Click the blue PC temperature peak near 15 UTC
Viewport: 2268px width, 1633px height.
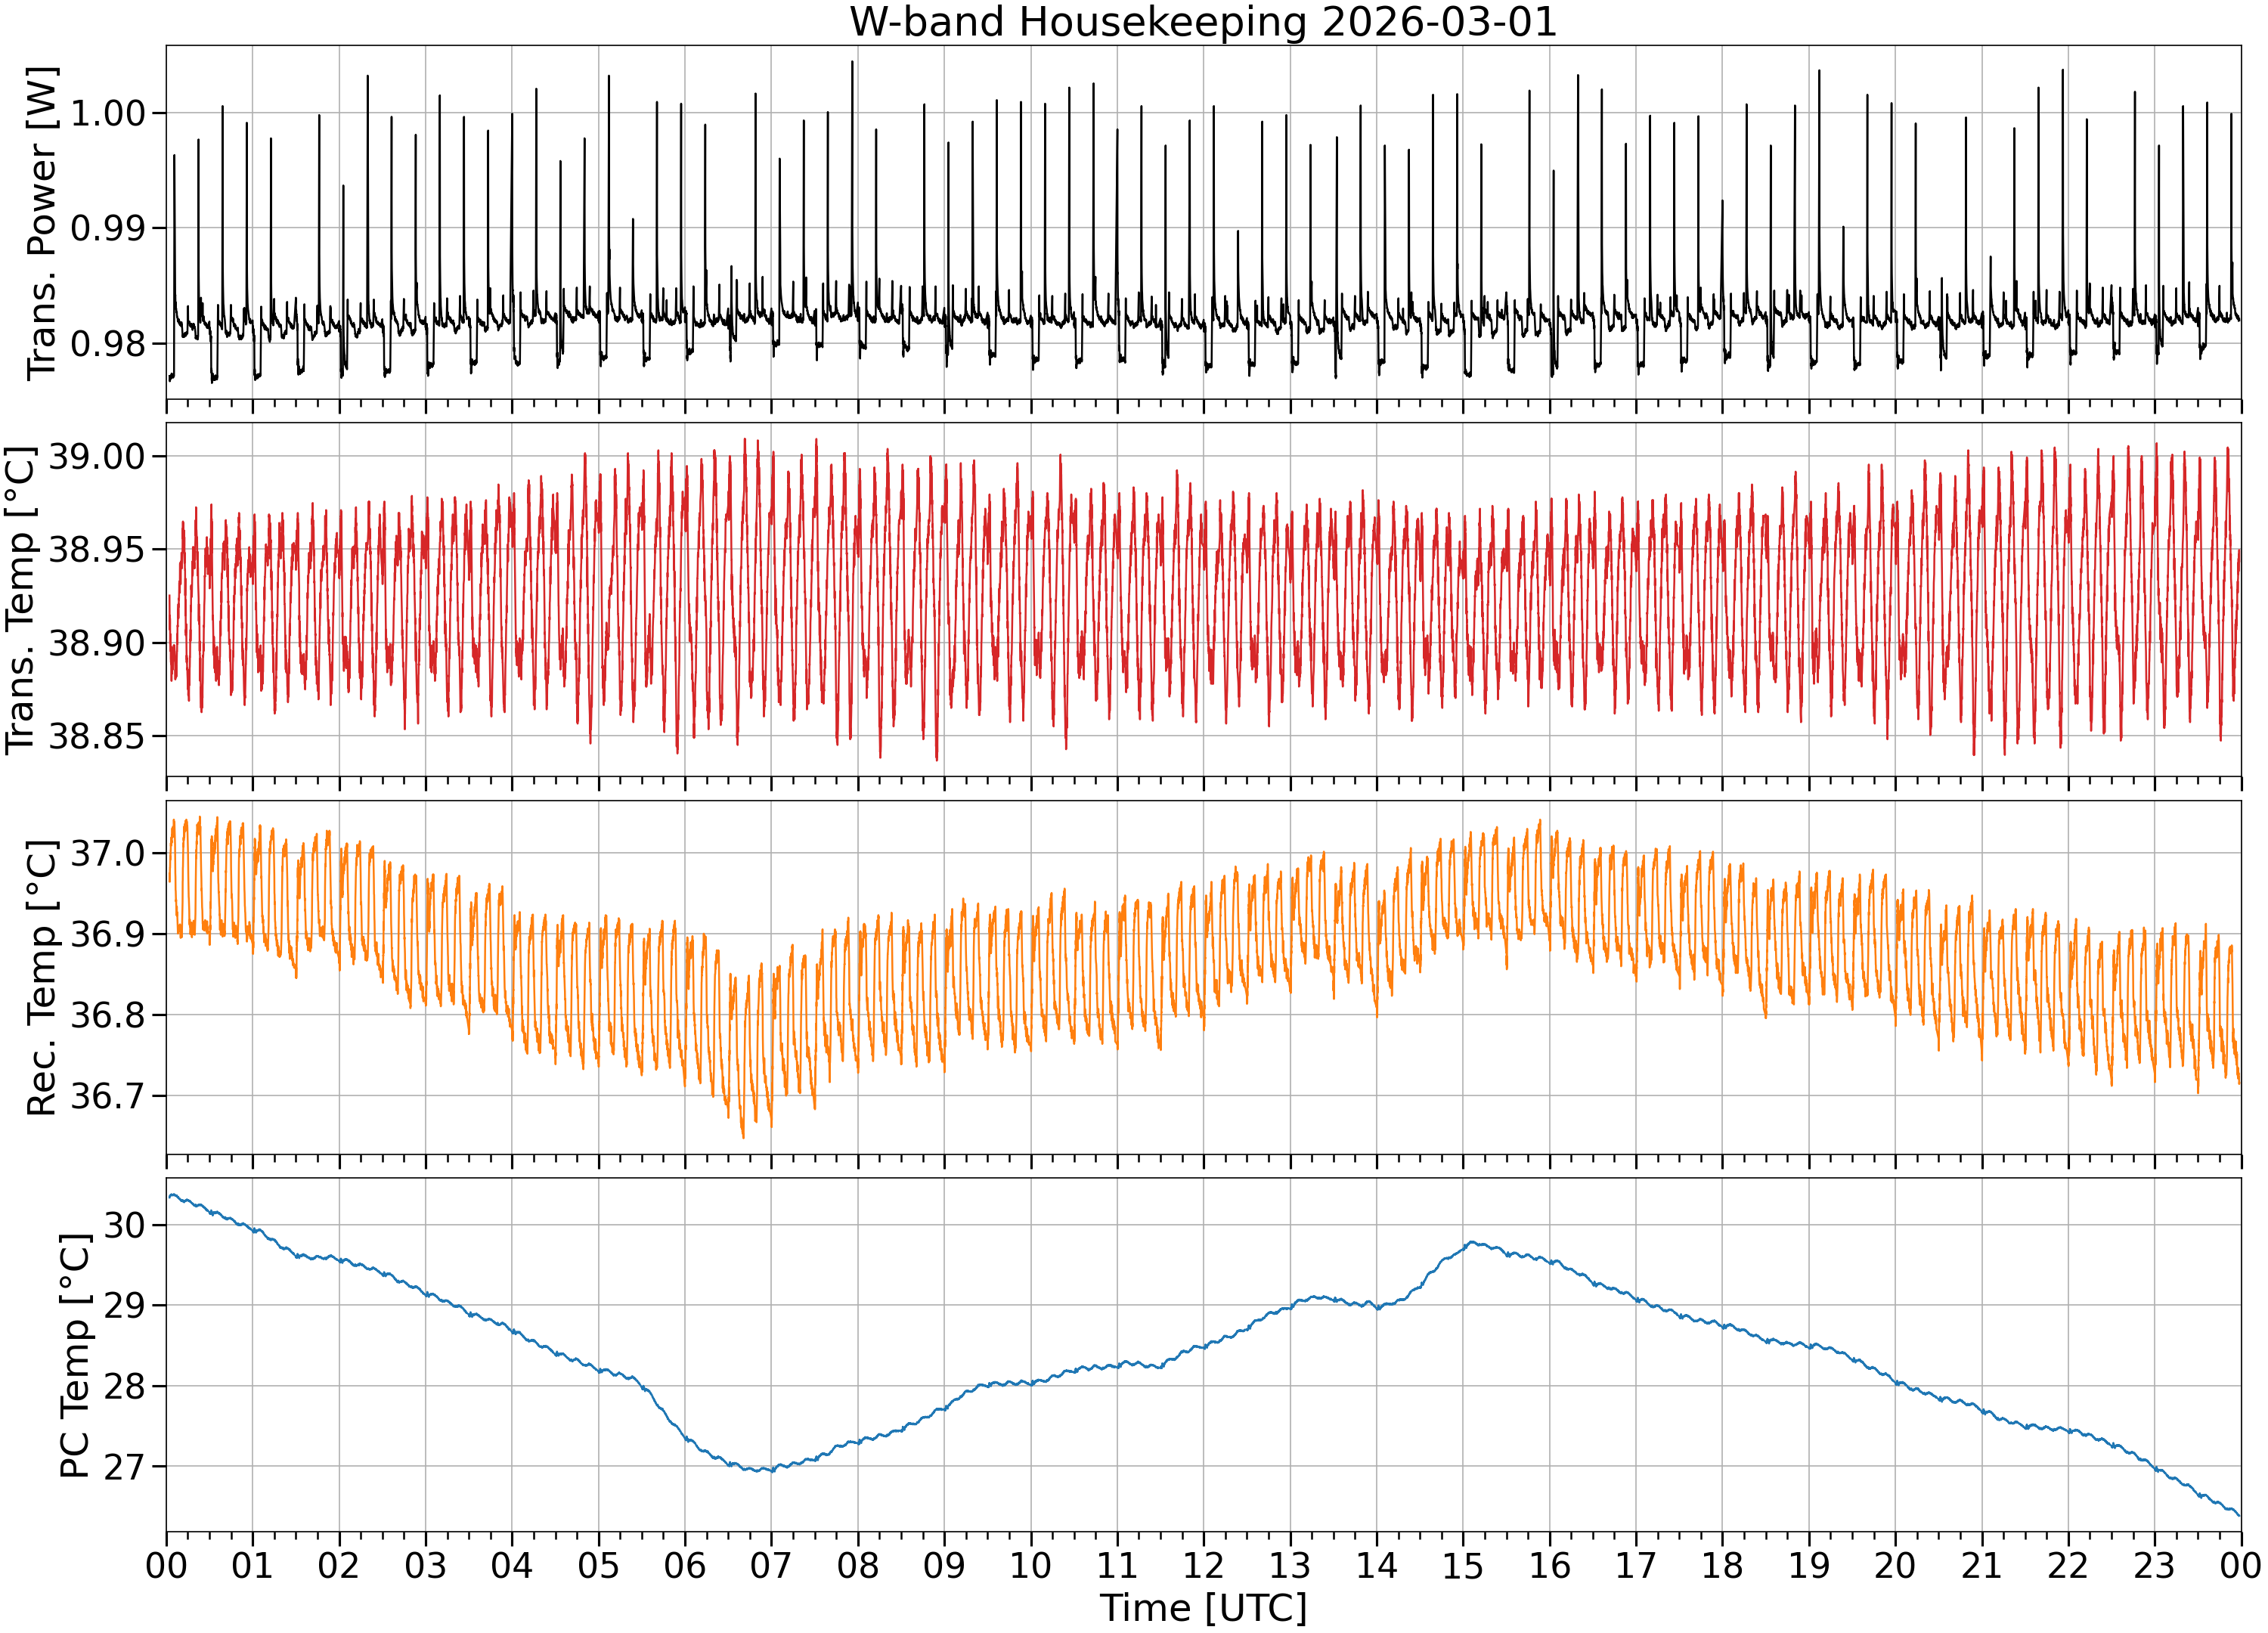point(1472,1243)
